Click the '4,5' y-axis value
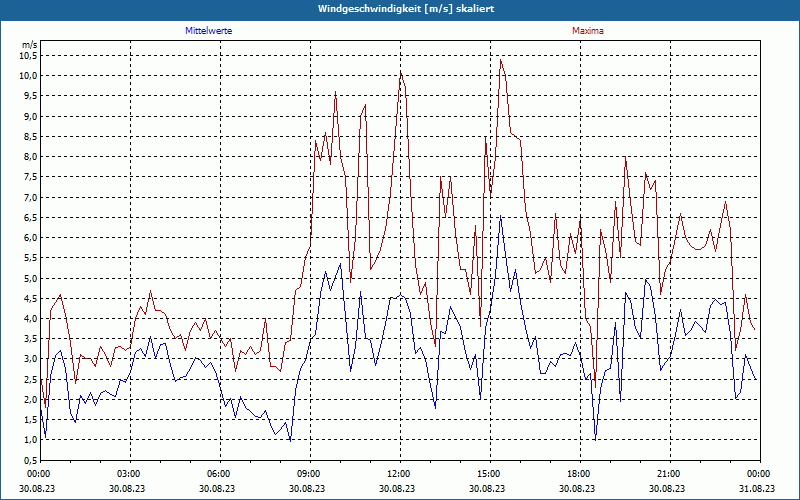 click(30, 298)
